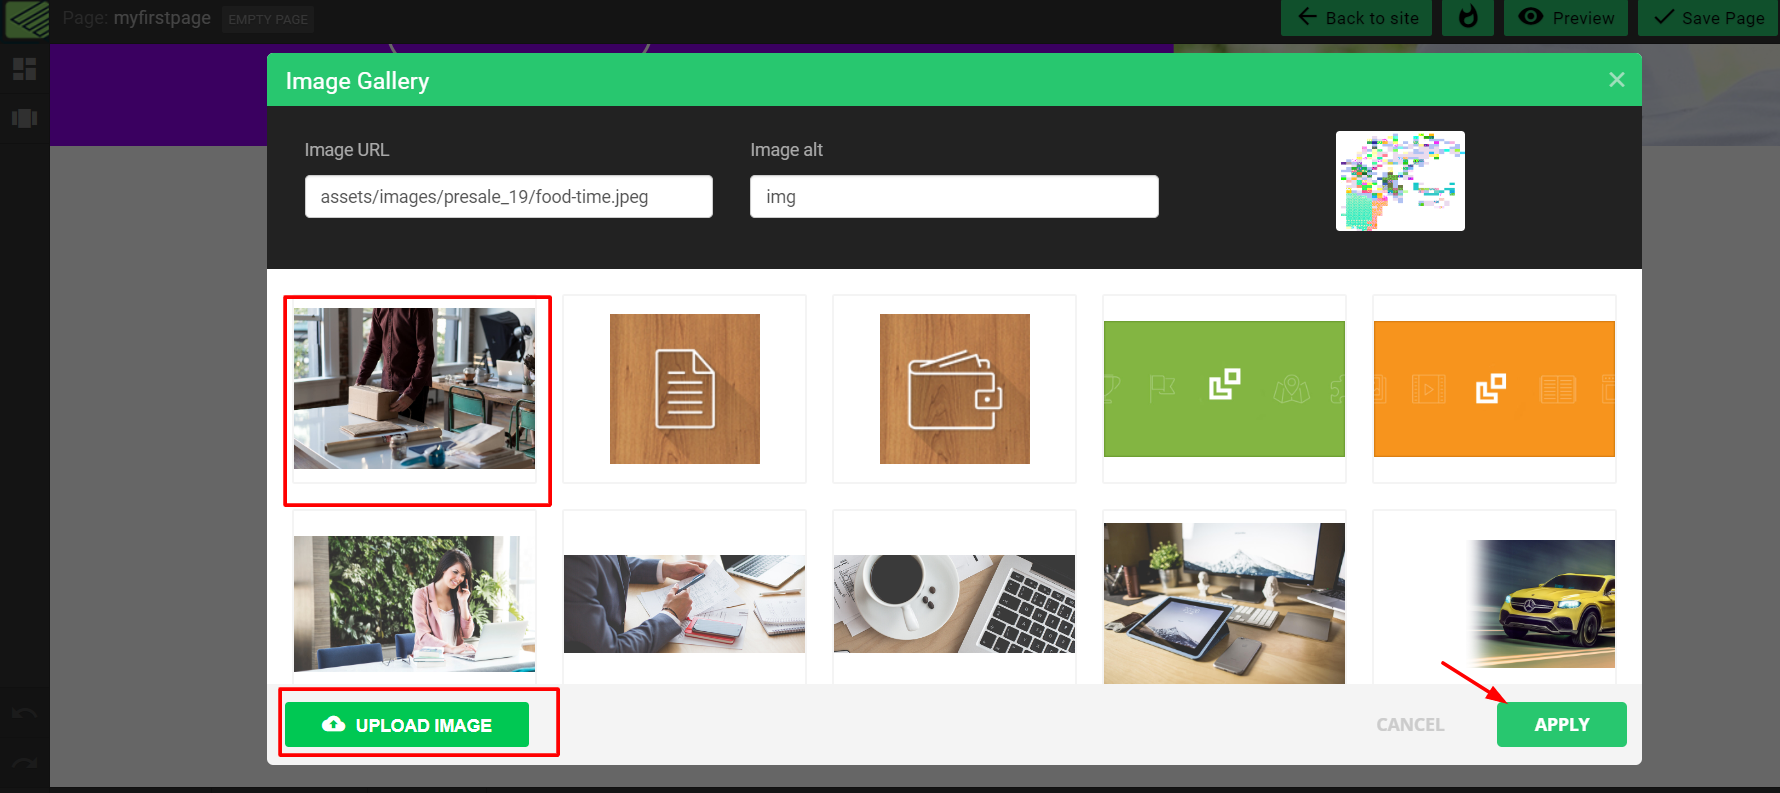This screenshot has width=1780, height=793.
Task: Click the page name myfirstpage
Action: pos(162,18)
